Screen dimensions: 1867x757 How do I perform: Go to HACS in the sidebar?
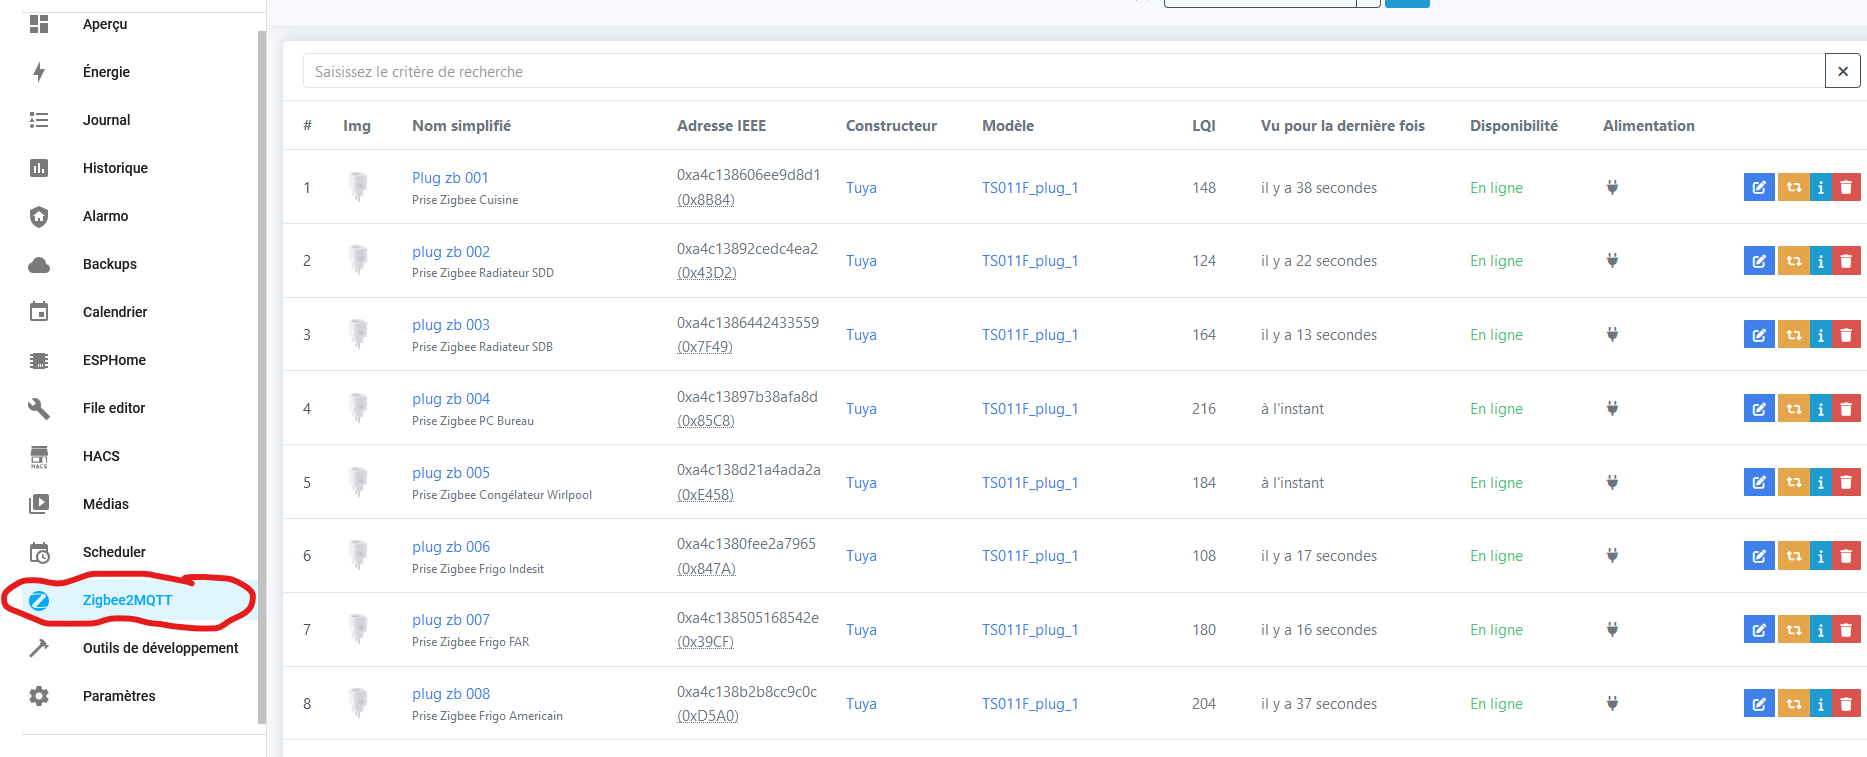pyautogui.click(x=101, y=456)
